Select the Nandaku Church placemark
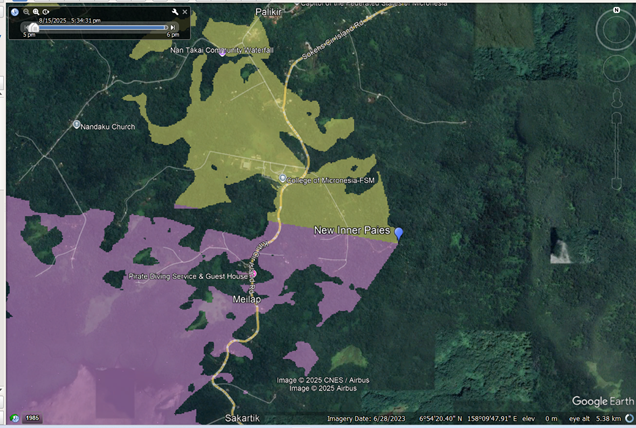Viewport: 636px width, 428px height. click(77, 125)
